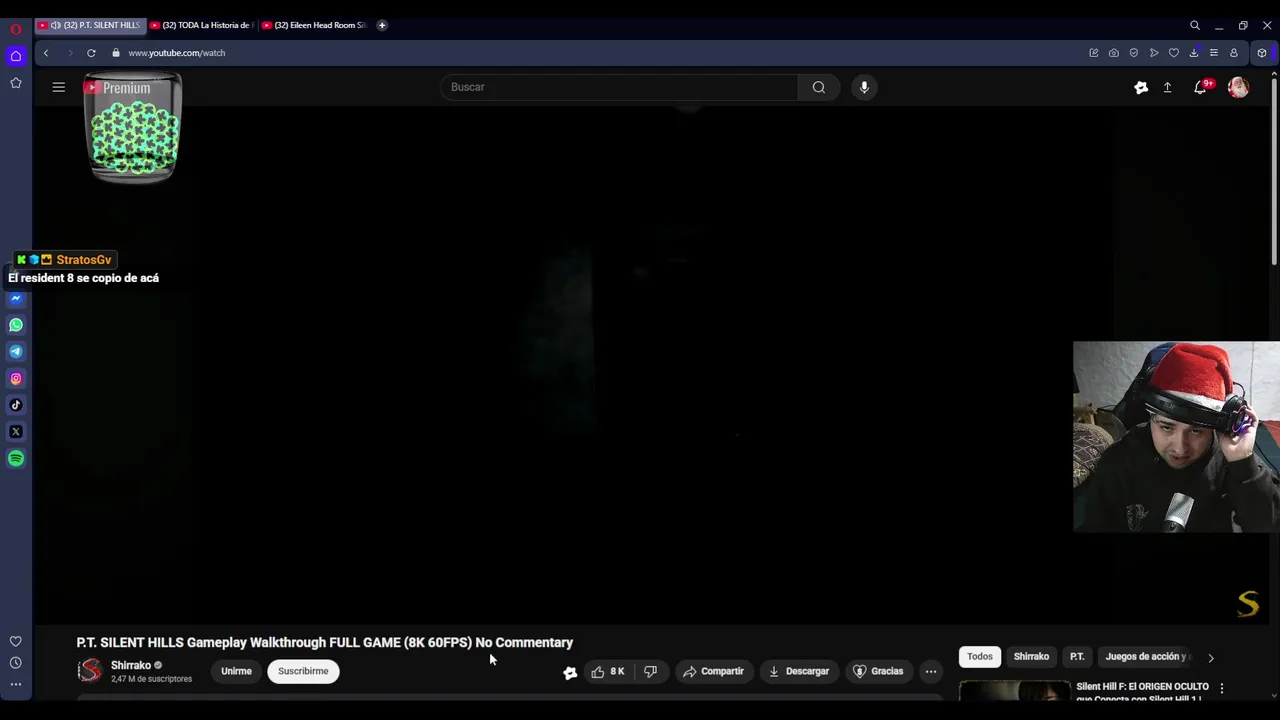Open the browser downloads icon
The width and height of the screenshot is (1280, 720).
coord(1194,53)
